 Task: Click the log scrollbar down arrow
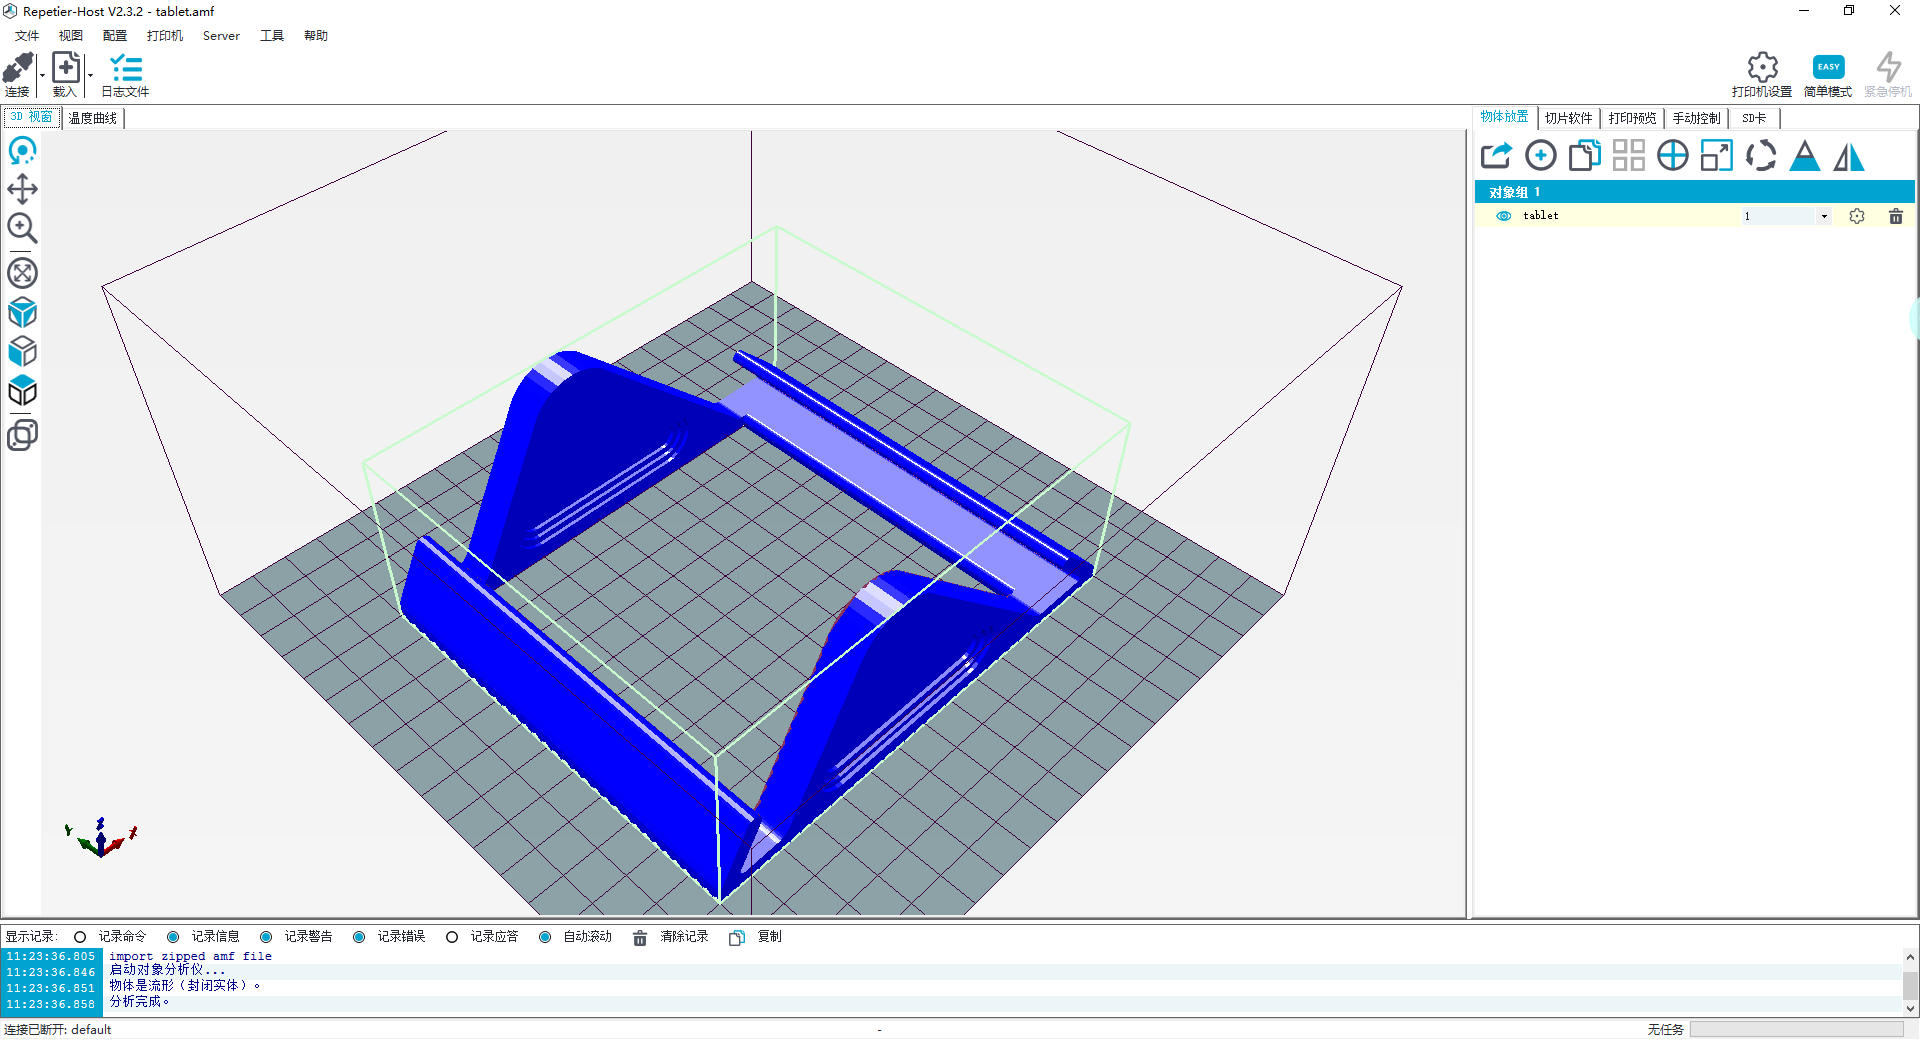pos(1910,1009)
